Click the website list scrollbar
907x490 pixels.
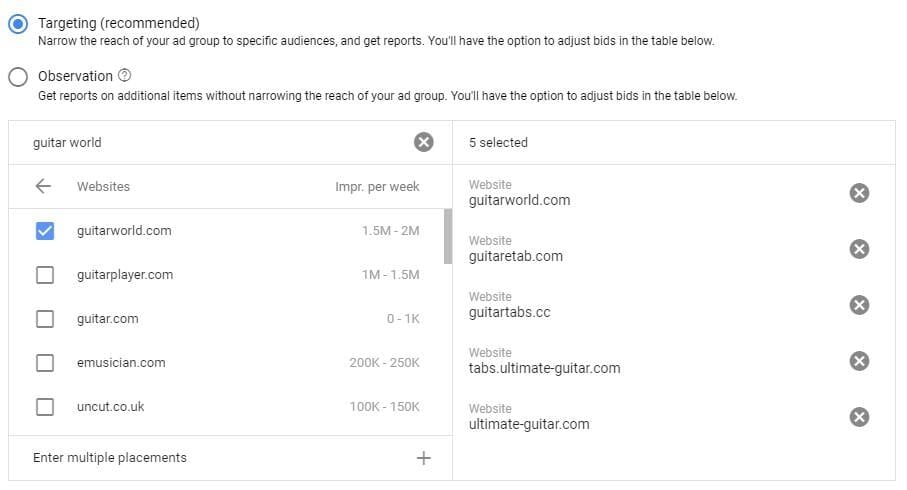tap(447, 236)
